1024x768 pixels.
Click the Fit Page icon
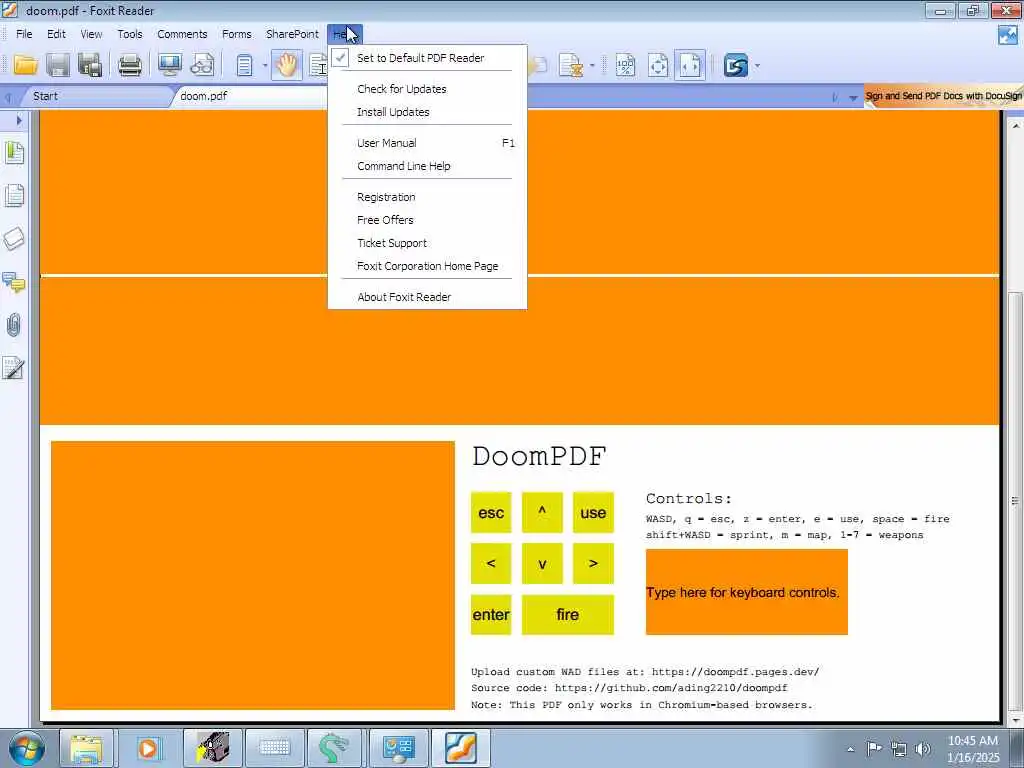[x=658, y=65]
